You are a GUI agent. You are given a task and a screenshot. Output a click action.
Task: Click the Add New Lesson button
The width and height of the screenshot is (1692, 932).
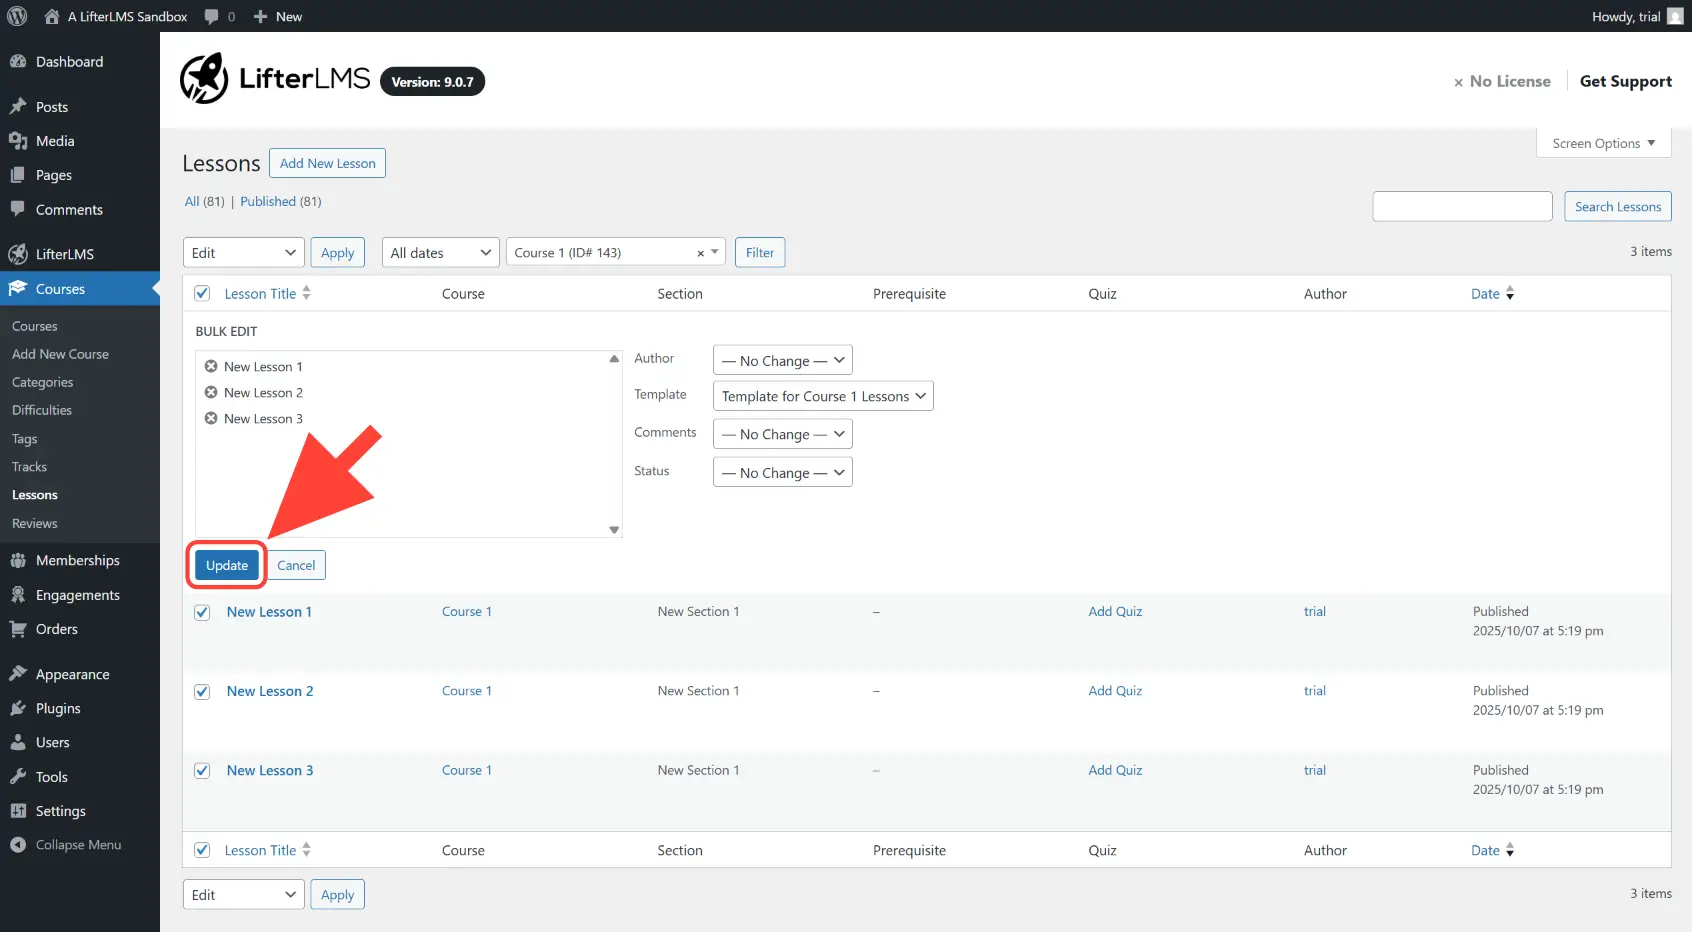click(327, 163)
